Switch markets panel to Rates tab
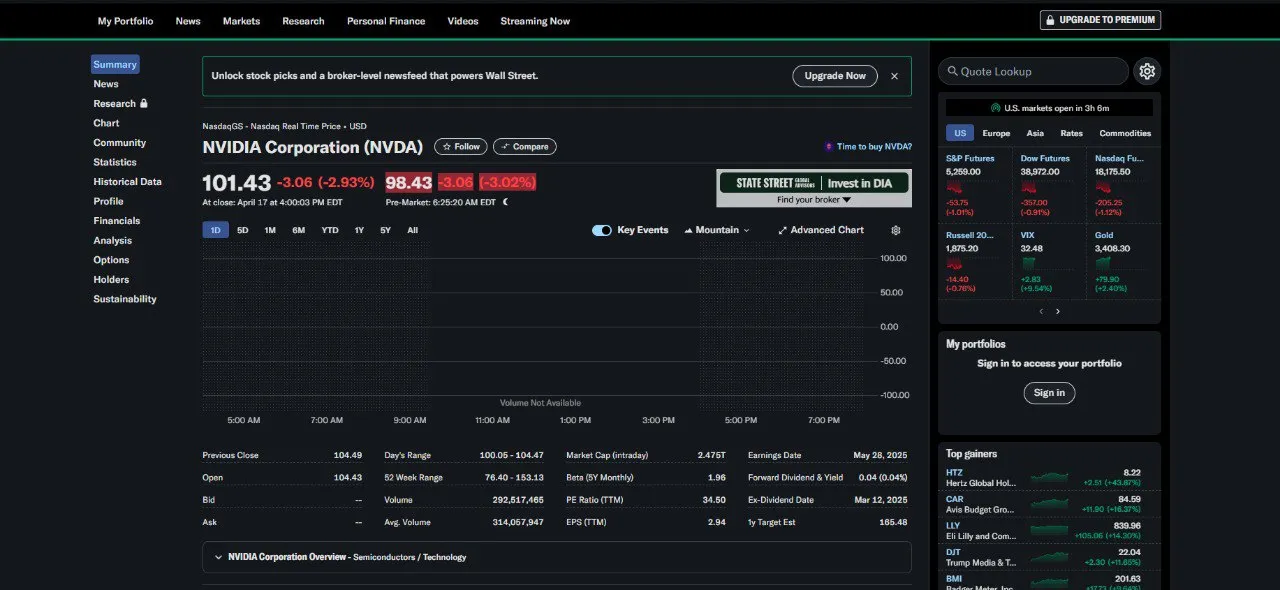 (x=1072, y=133)
